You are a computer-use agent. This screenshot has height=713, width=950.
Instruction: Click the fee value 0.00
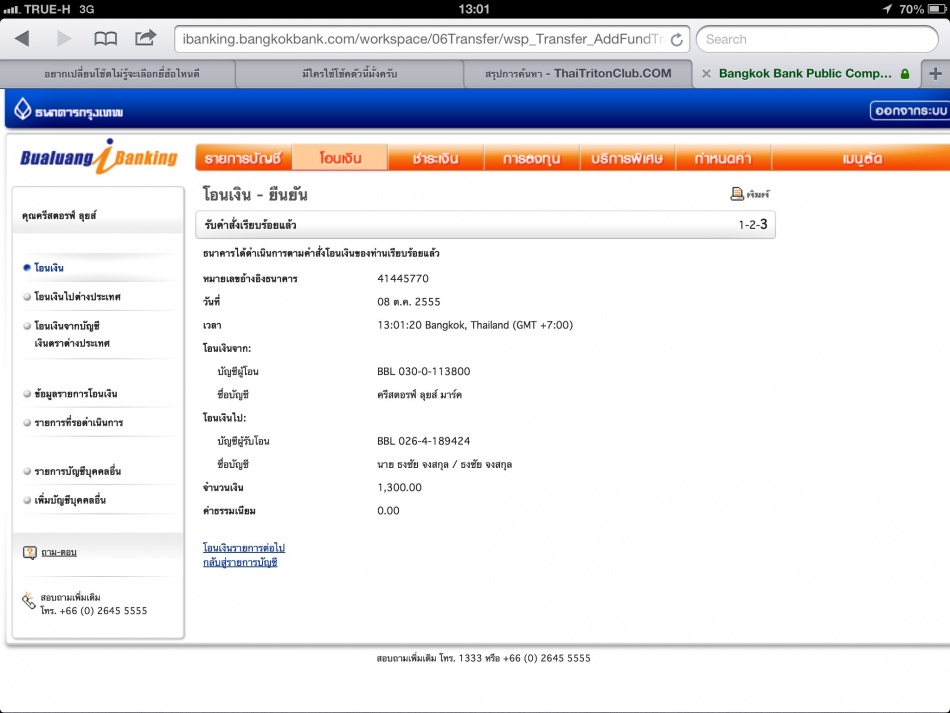pyautogui.click(x=388, y=511)
